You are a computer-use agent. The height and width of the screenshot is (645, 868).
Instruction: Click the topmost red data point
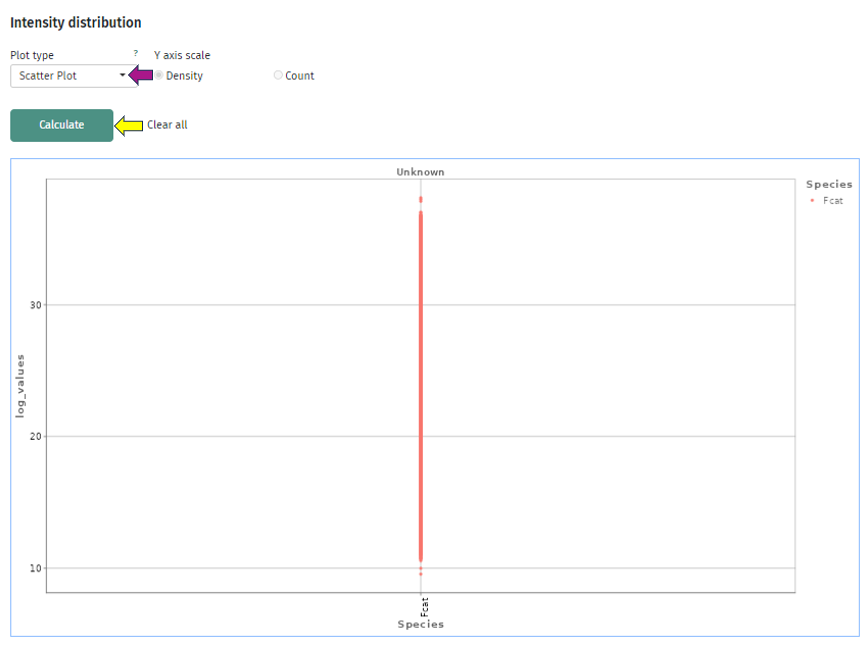click(x=420, y=198)
